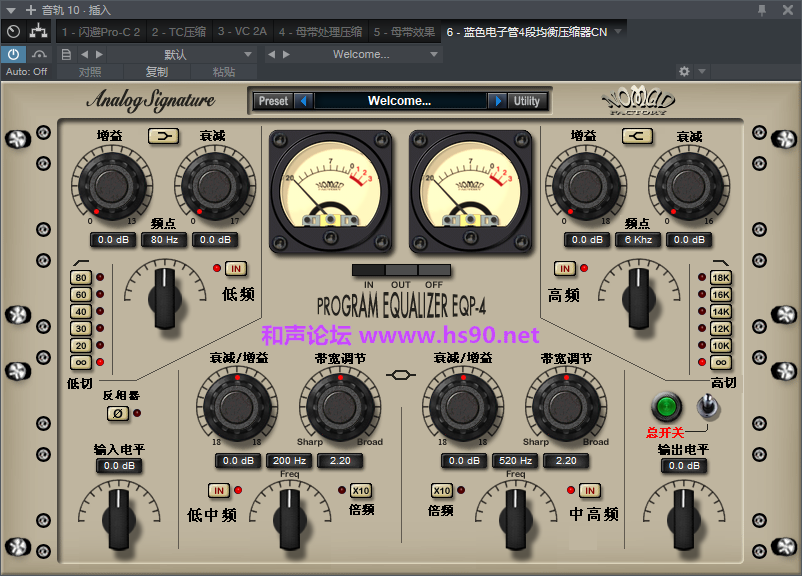
Task: Click the 复制 copy button
Action: click(x=157, y=72)
